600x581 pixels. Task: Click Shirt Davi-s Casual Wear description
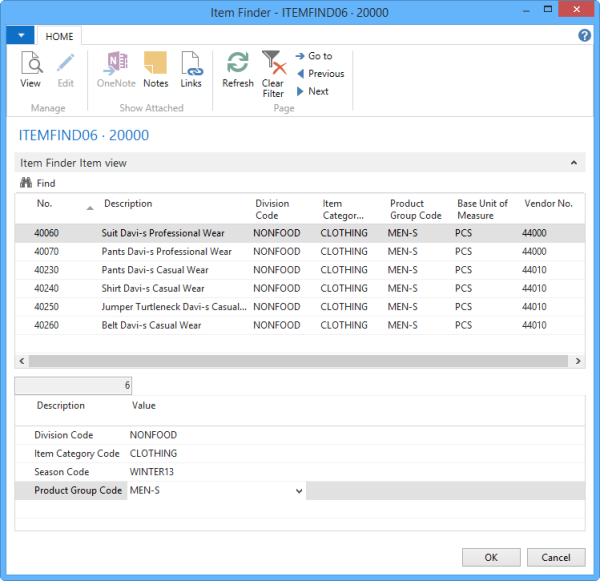click(x=153, y=288)
